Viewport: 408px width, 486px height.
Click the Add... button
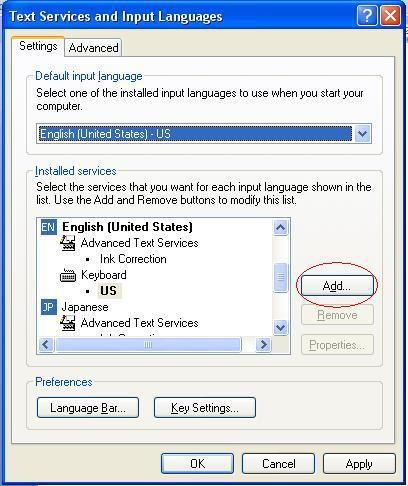pyautogui.click(x=337, y=286)
